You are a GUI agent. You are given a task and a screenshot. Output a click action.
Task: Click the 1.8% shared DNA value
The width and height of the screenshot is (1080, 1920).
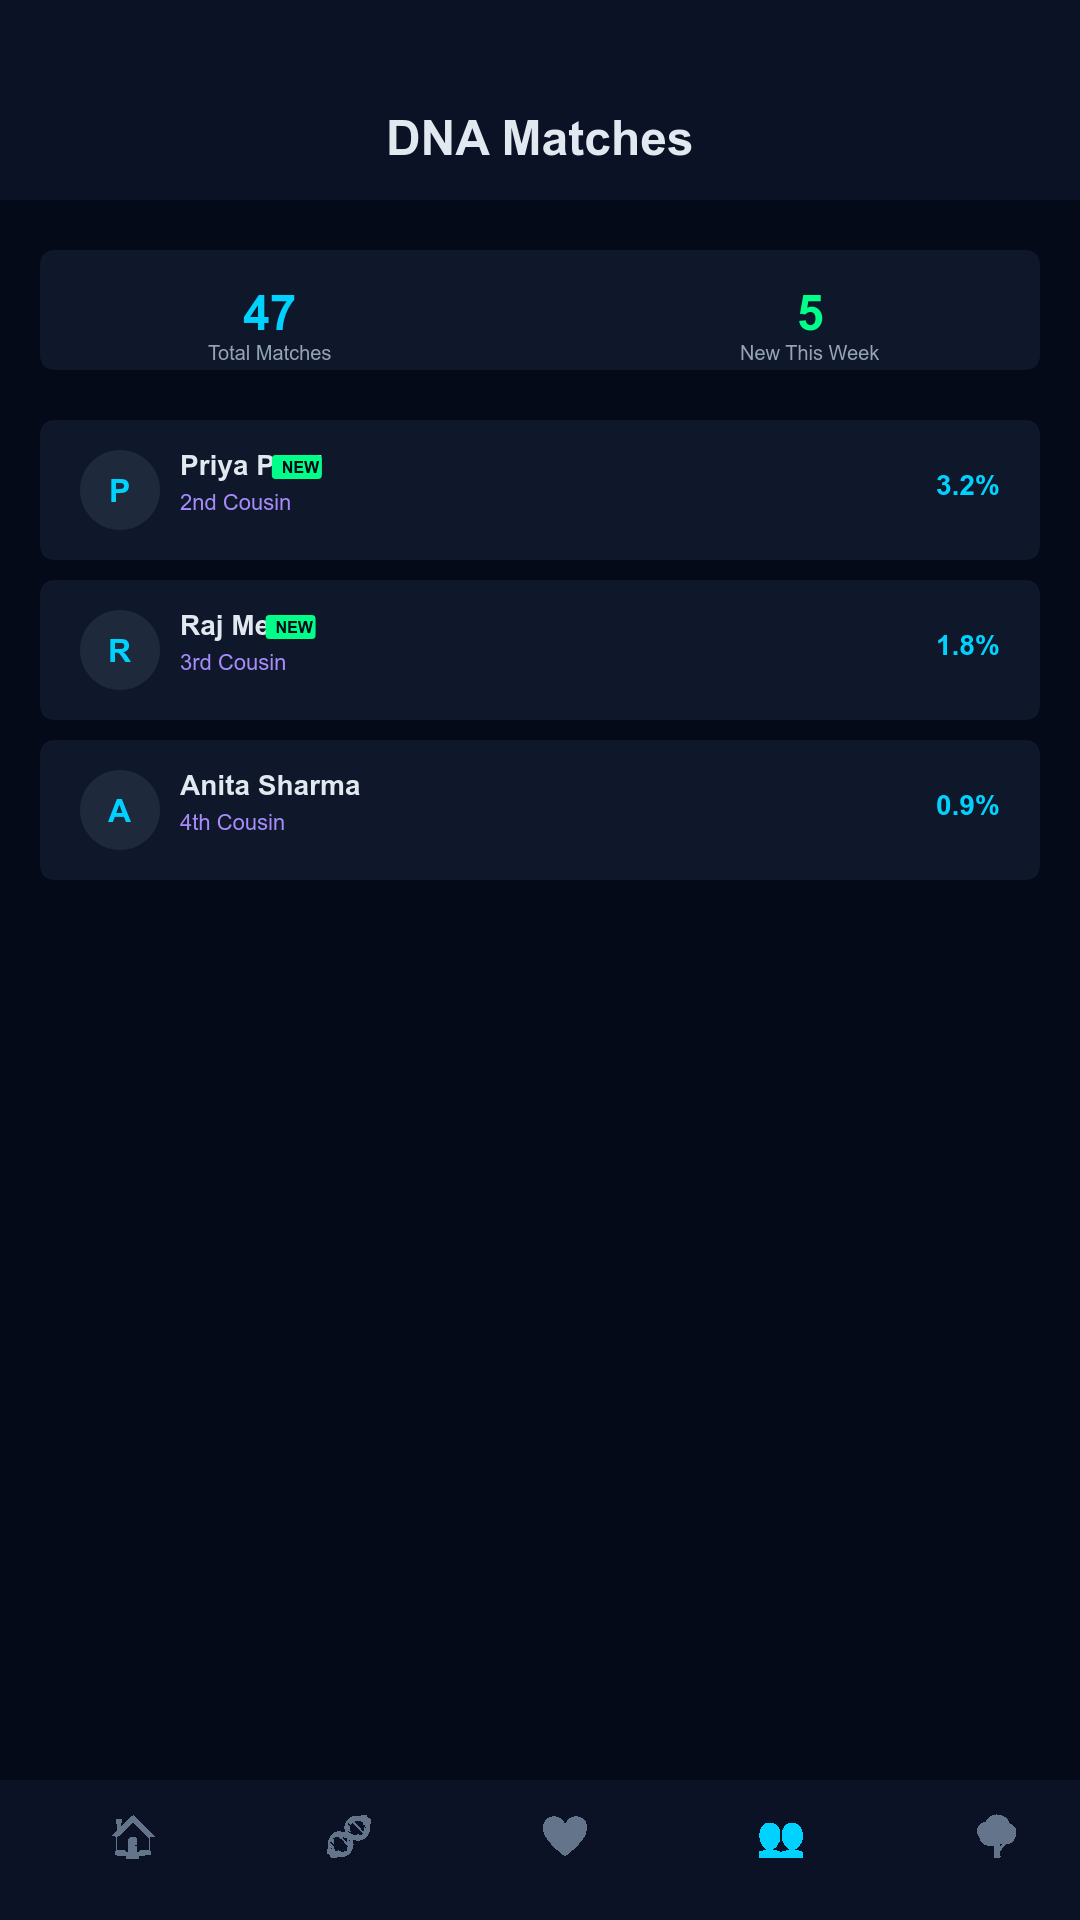click(x=967, y=646)
